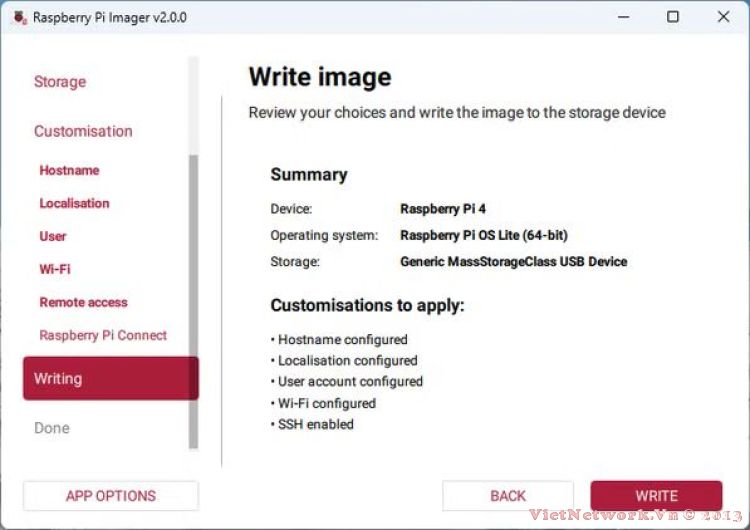Jump to Localisation settings
The width and height of the screenshot is (750, 530).
click(74, 203)
